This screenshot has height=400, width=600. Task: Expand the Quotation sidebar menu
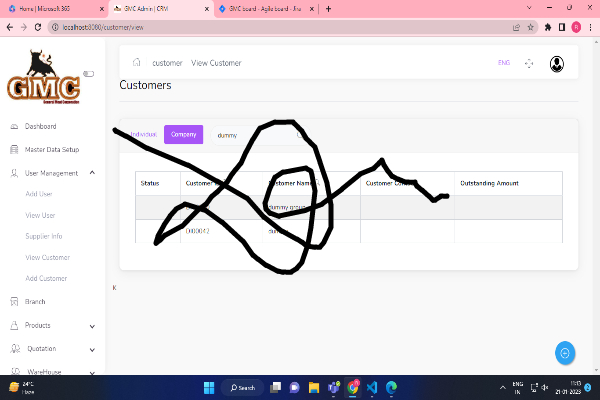click(92, 349)
